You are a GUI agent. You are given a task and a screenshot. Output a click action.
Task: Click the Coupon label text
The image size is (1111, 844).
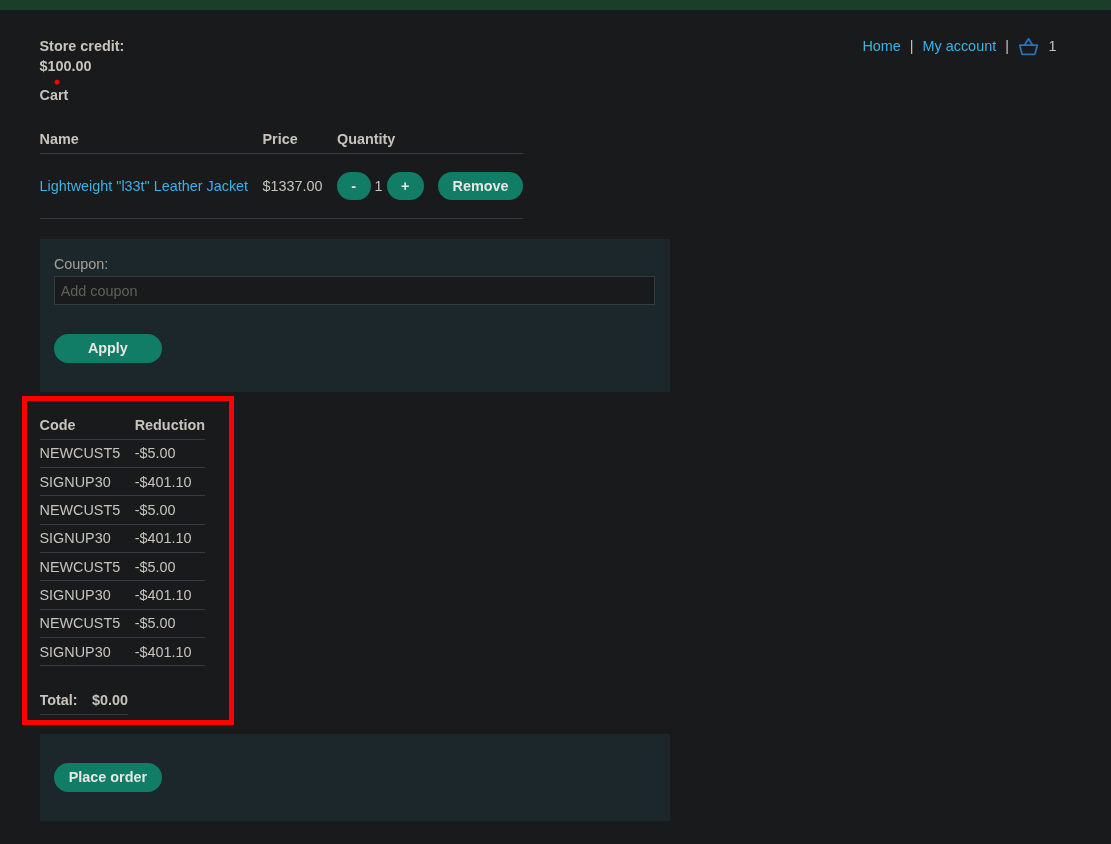(81, 264)
